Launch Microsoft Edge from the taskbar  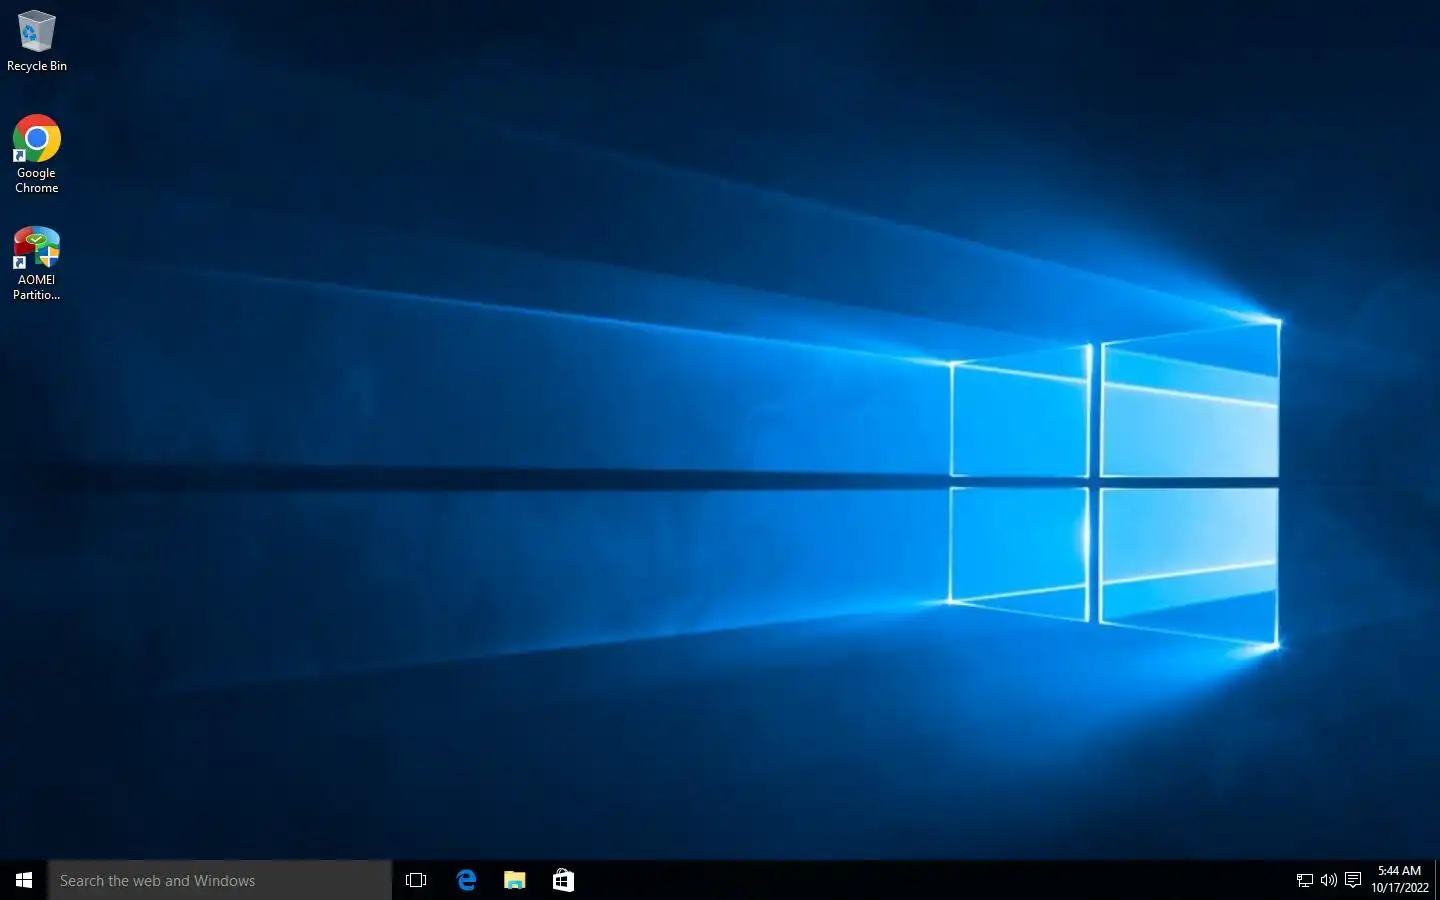pyautogui.click(x=466, y=880)
